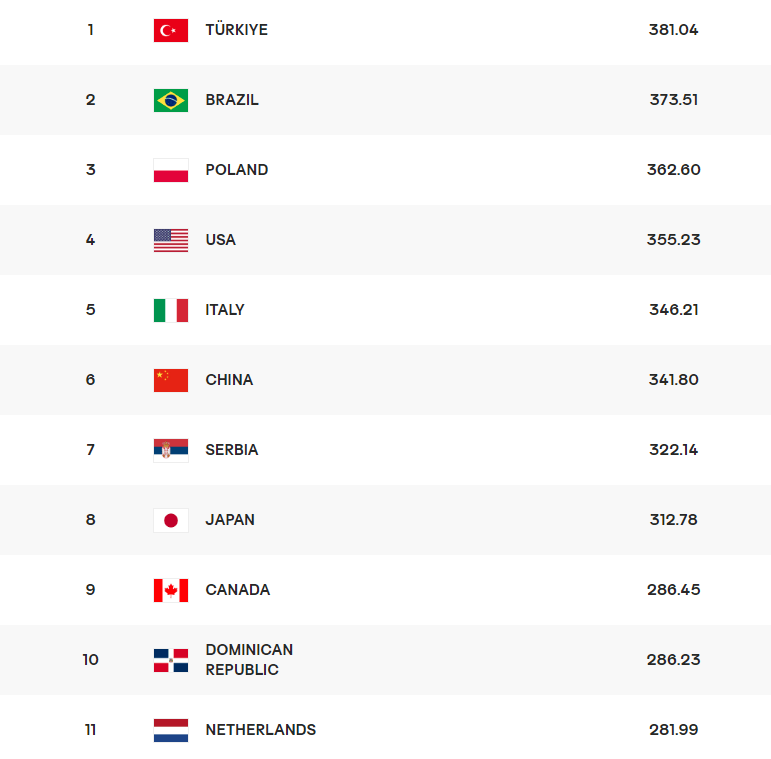Click the USA flag icon
This screenshot has height=759, width=771.
point(171,240)
